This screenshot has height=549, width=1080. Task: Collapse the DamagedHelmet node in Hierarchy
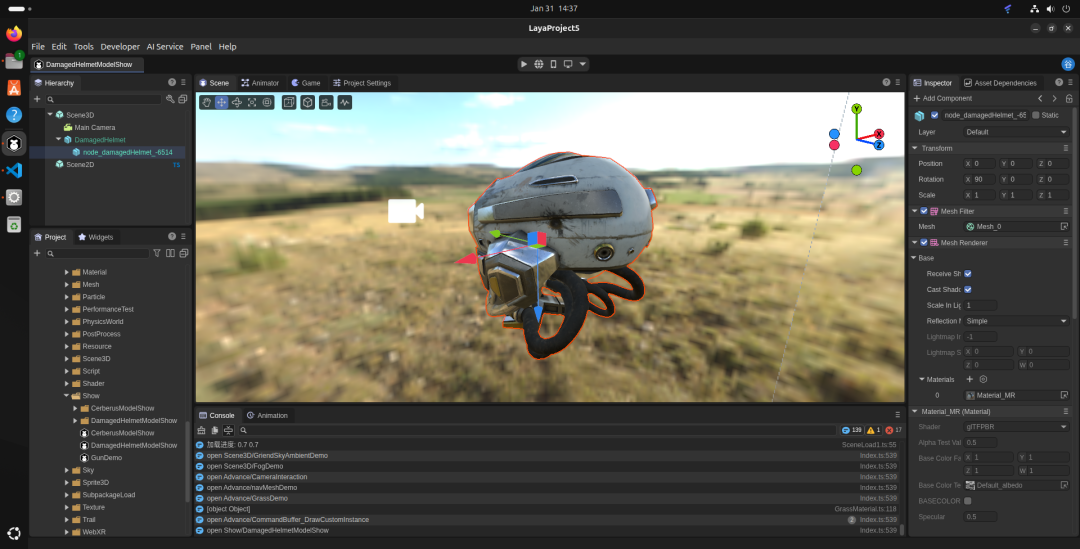(58, 140)
